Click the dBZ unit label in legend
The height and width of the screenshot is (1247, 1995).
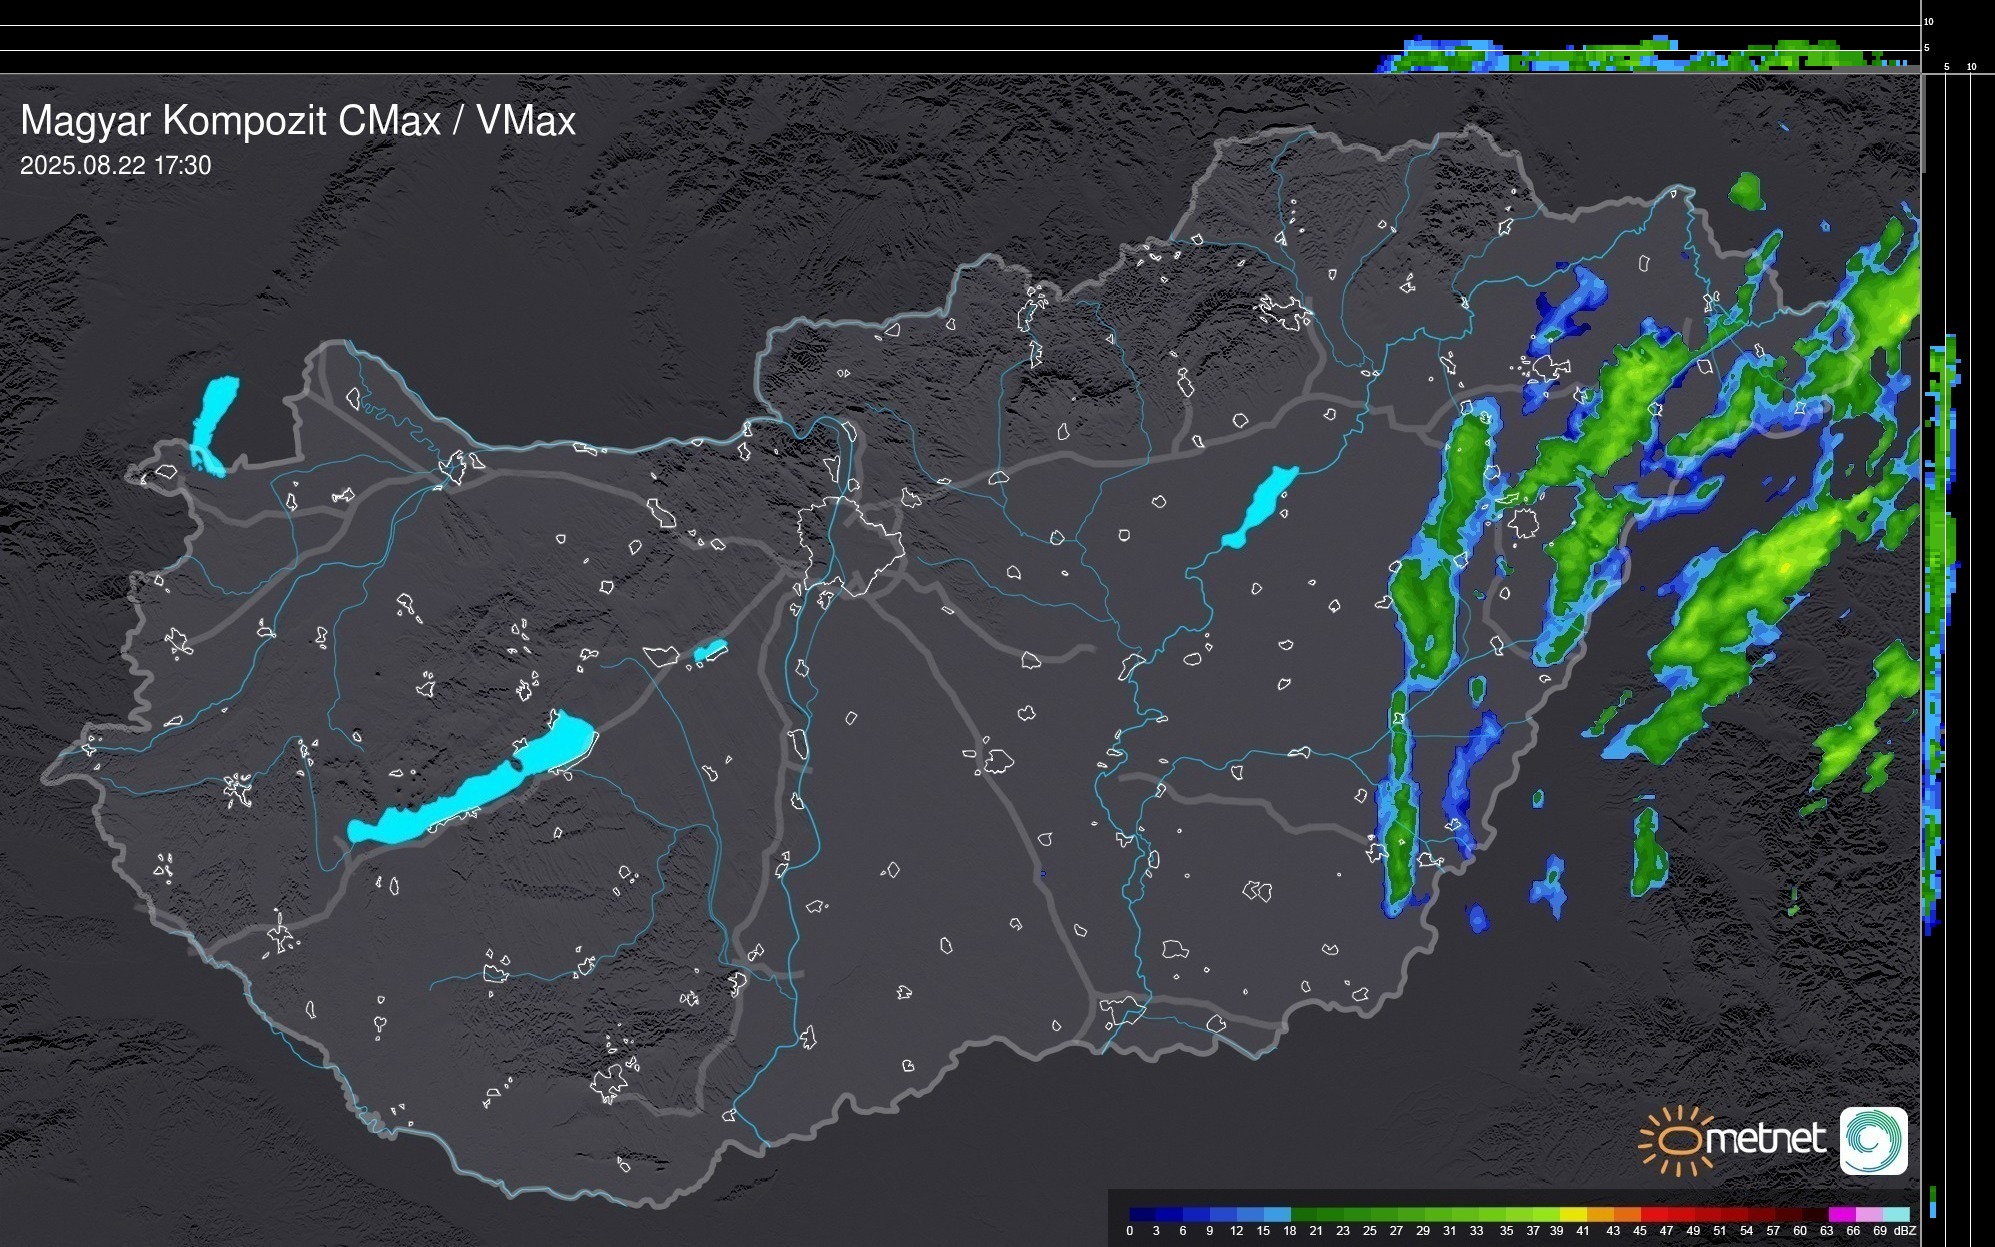[x=1905, y=1231]
